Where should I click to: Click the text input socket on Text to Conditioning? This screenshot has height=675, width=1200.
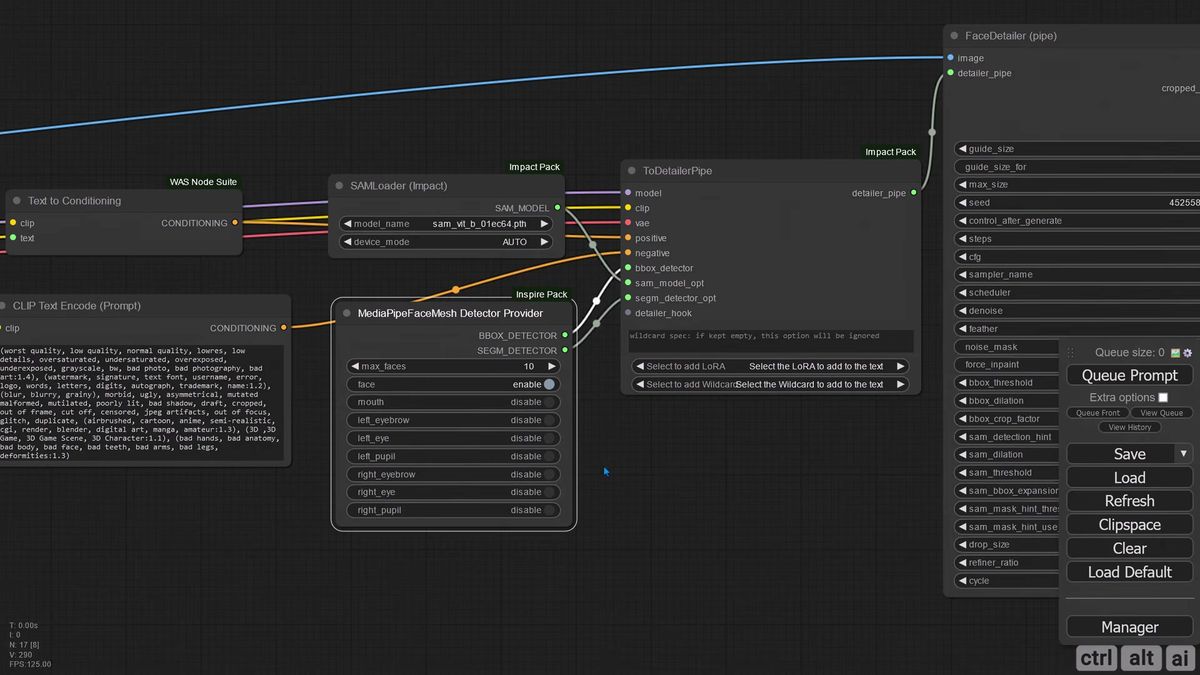[13, 238]
